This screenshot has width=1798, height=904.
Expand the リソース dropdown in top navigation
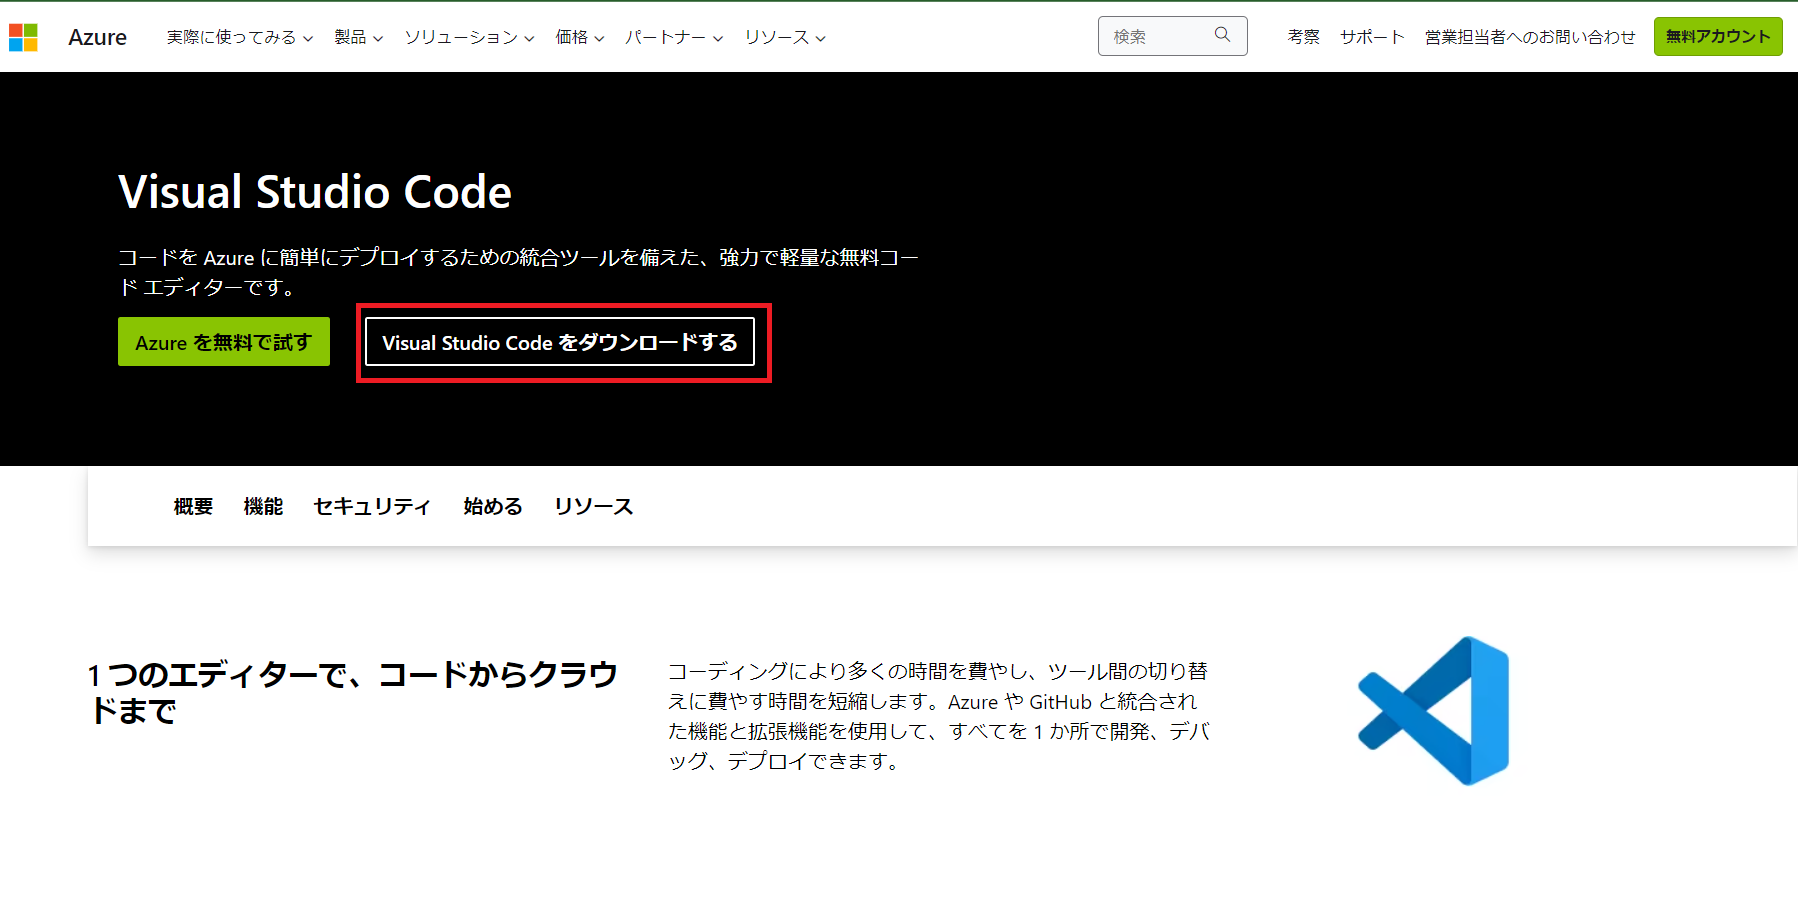coord(785,37)
